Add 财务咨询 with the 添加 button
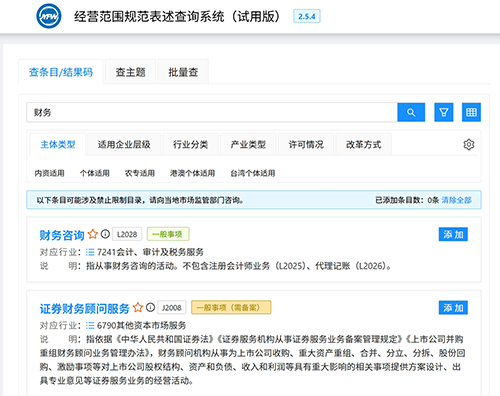Image resolution: width=500 pixels, height=396 pixels. [453, 234]
